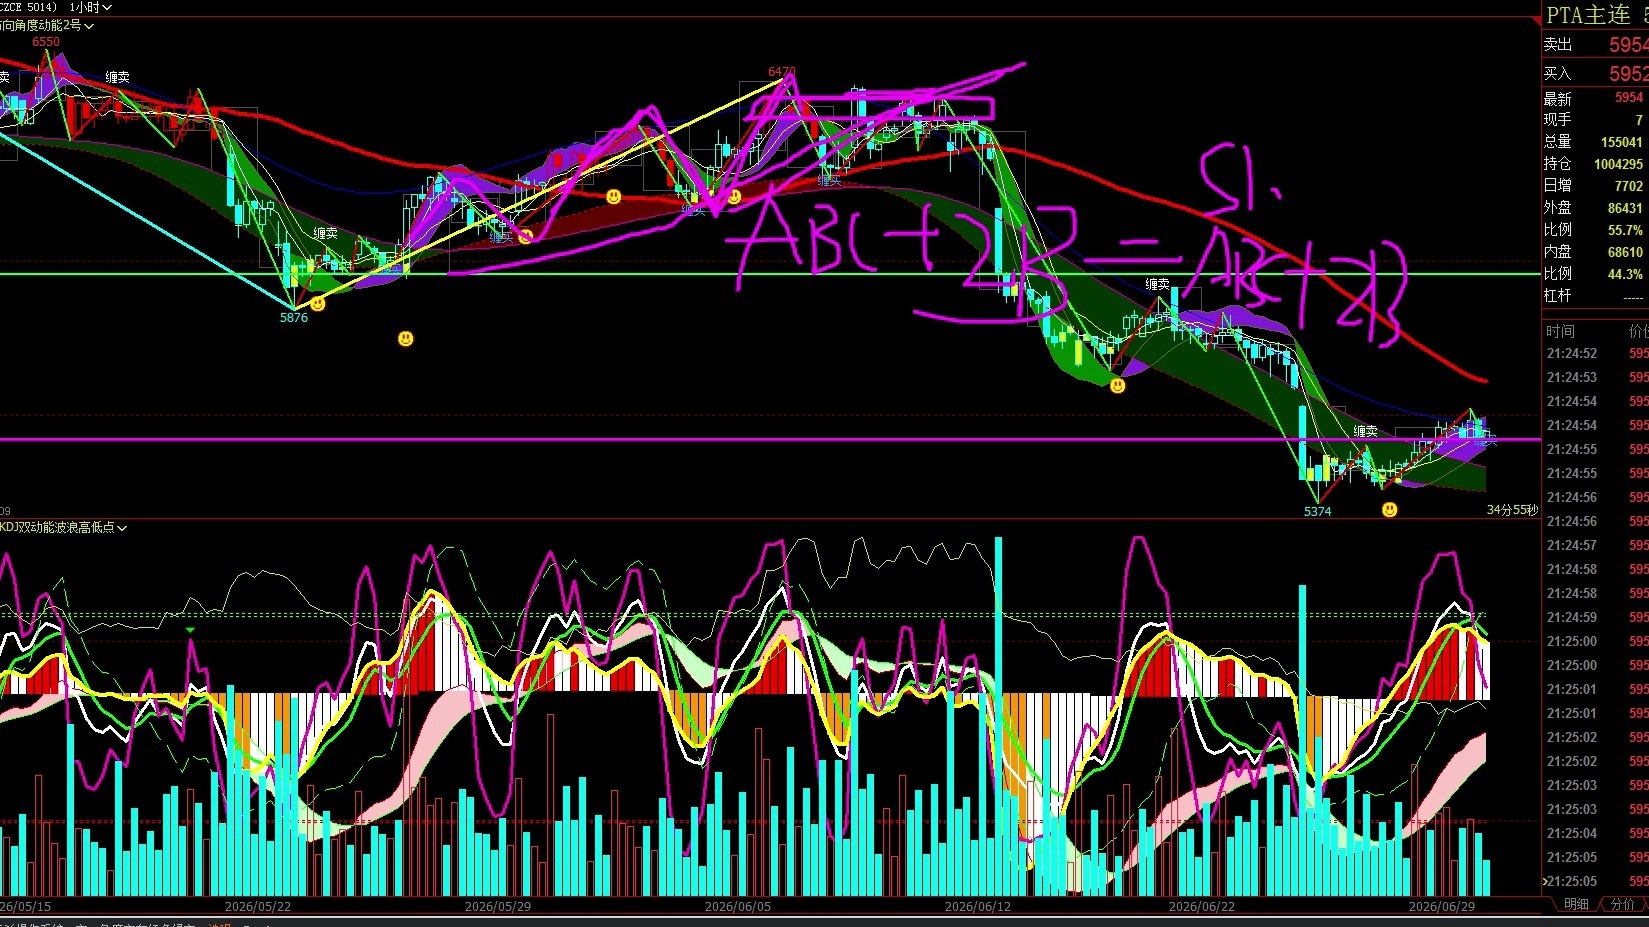The image size is (1649, 927).
Task: Click the 卖出 ask price 5954
Action: pos(1628,45)
